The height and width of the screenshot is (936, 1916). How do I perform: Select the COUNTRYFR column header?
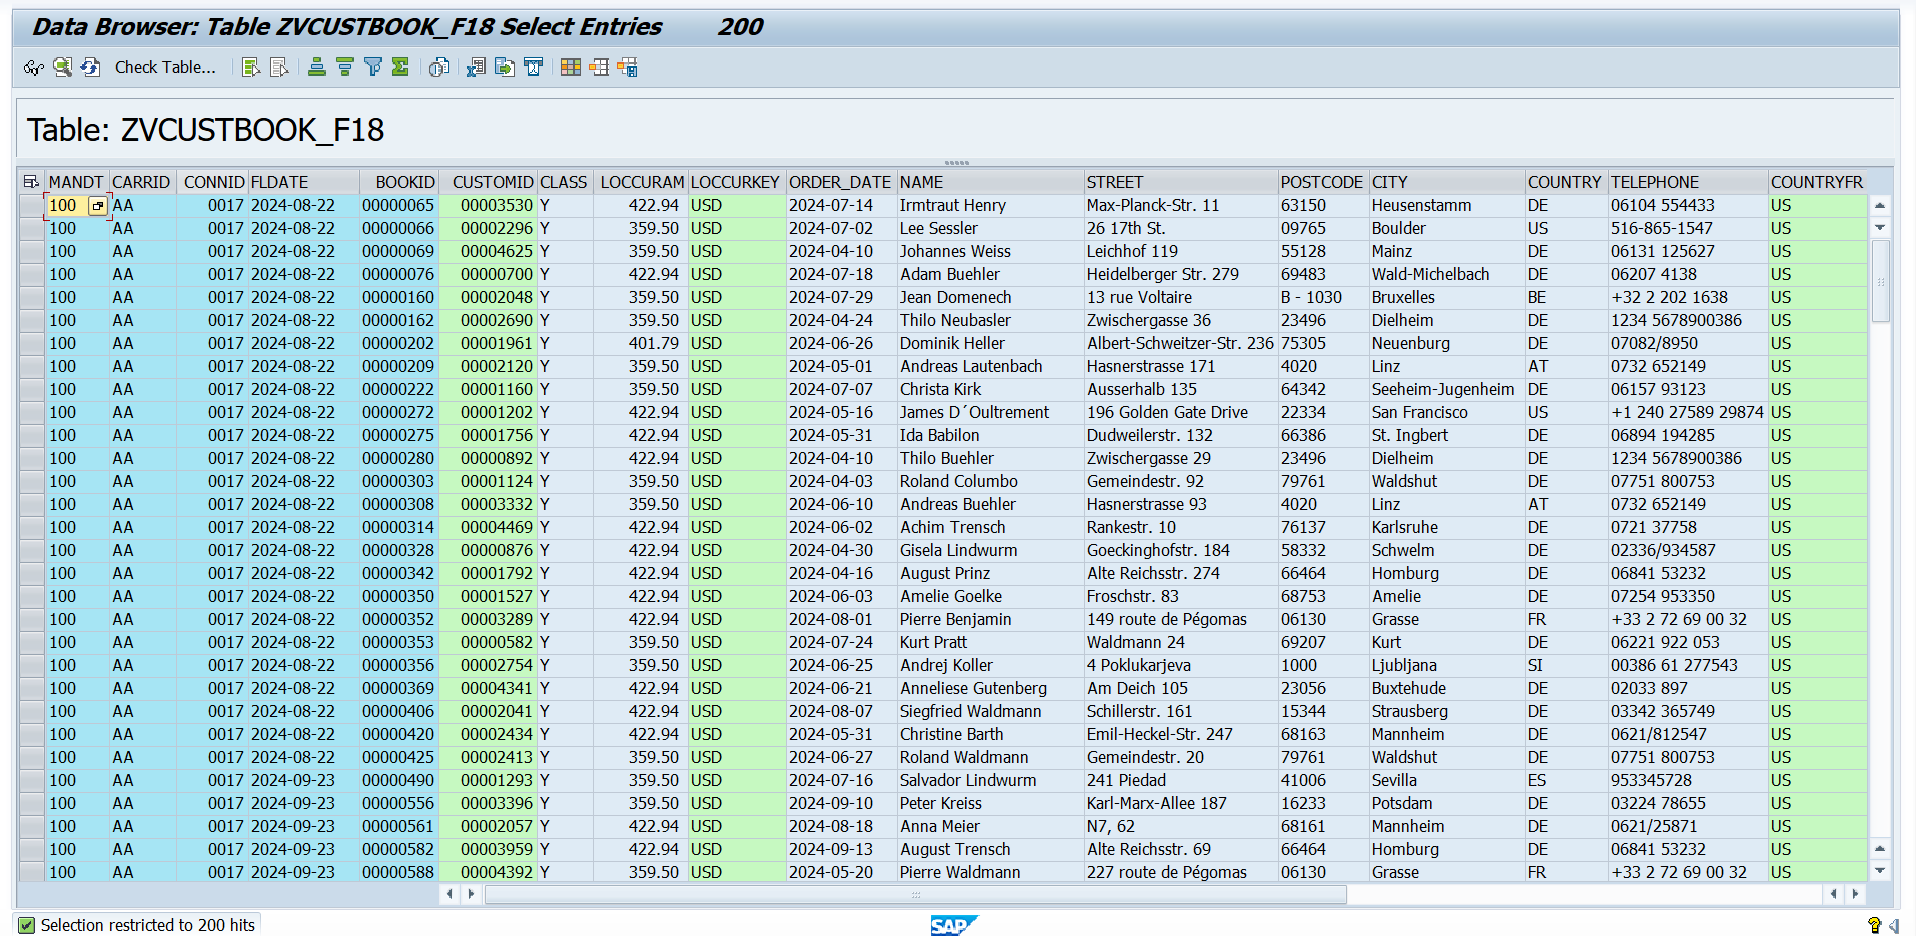tap(1817, 182)
